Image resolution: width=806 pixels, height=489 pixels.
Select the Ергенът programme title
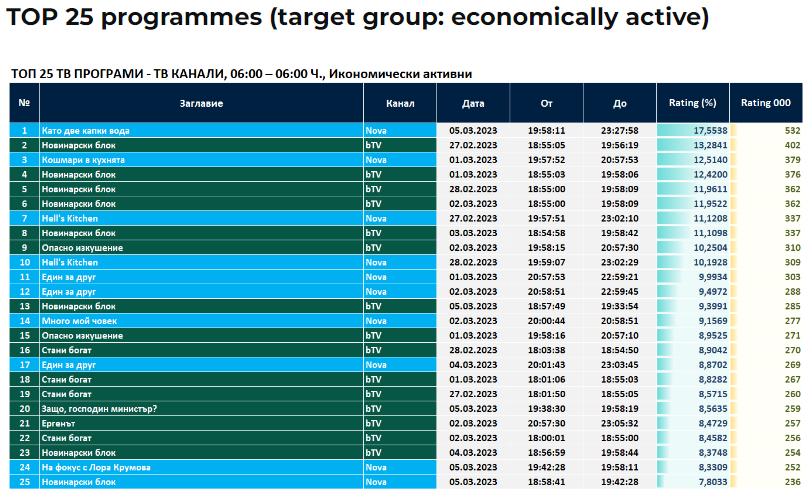pyautogui.click(x=61, y=423)
